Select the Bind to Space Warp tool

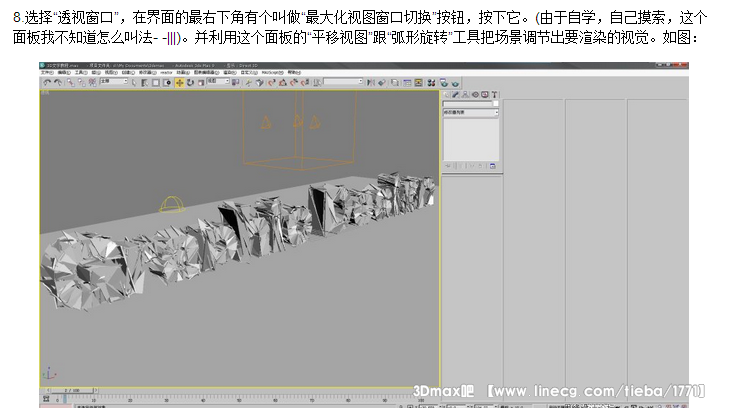92,82
